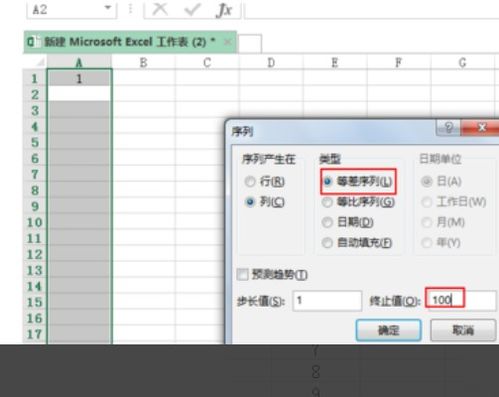
Task: Select column G header
Action: click(x=462, y=62)
